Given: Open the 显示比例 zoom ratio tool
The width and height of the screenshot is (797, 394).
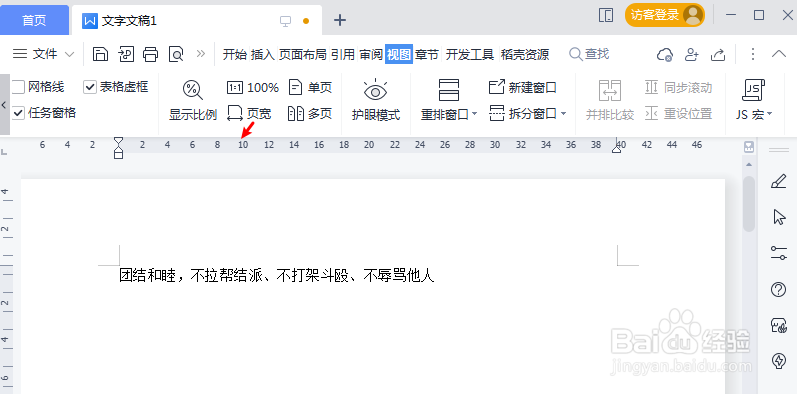Looking at the screenshot, I should pos(193,101).
